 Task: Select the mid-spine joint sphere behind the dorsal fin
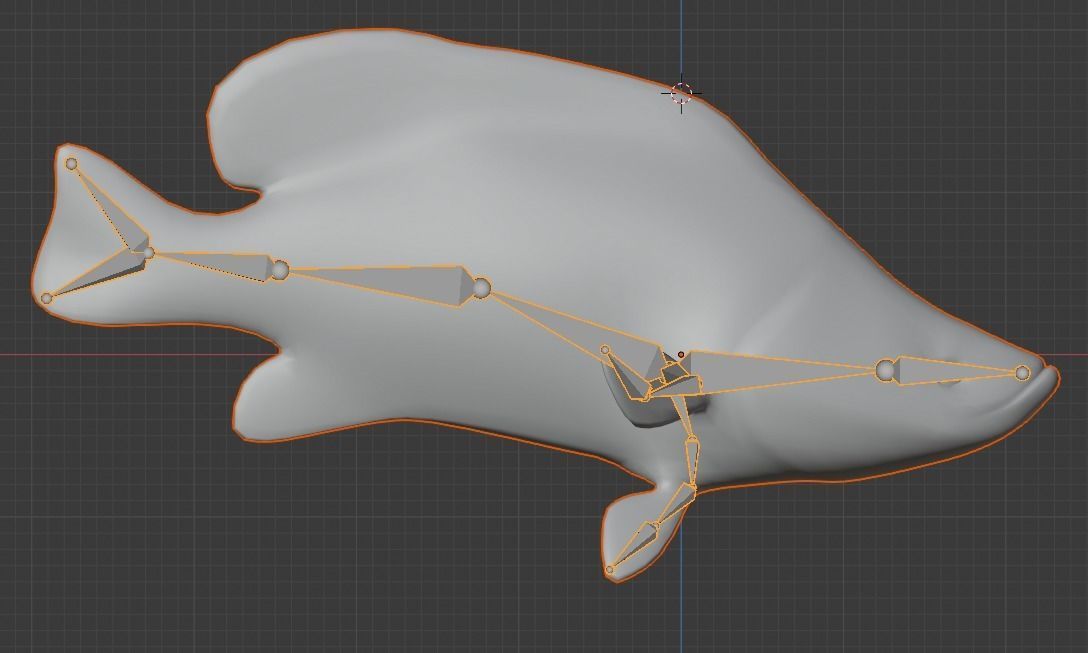coord(482,287)
